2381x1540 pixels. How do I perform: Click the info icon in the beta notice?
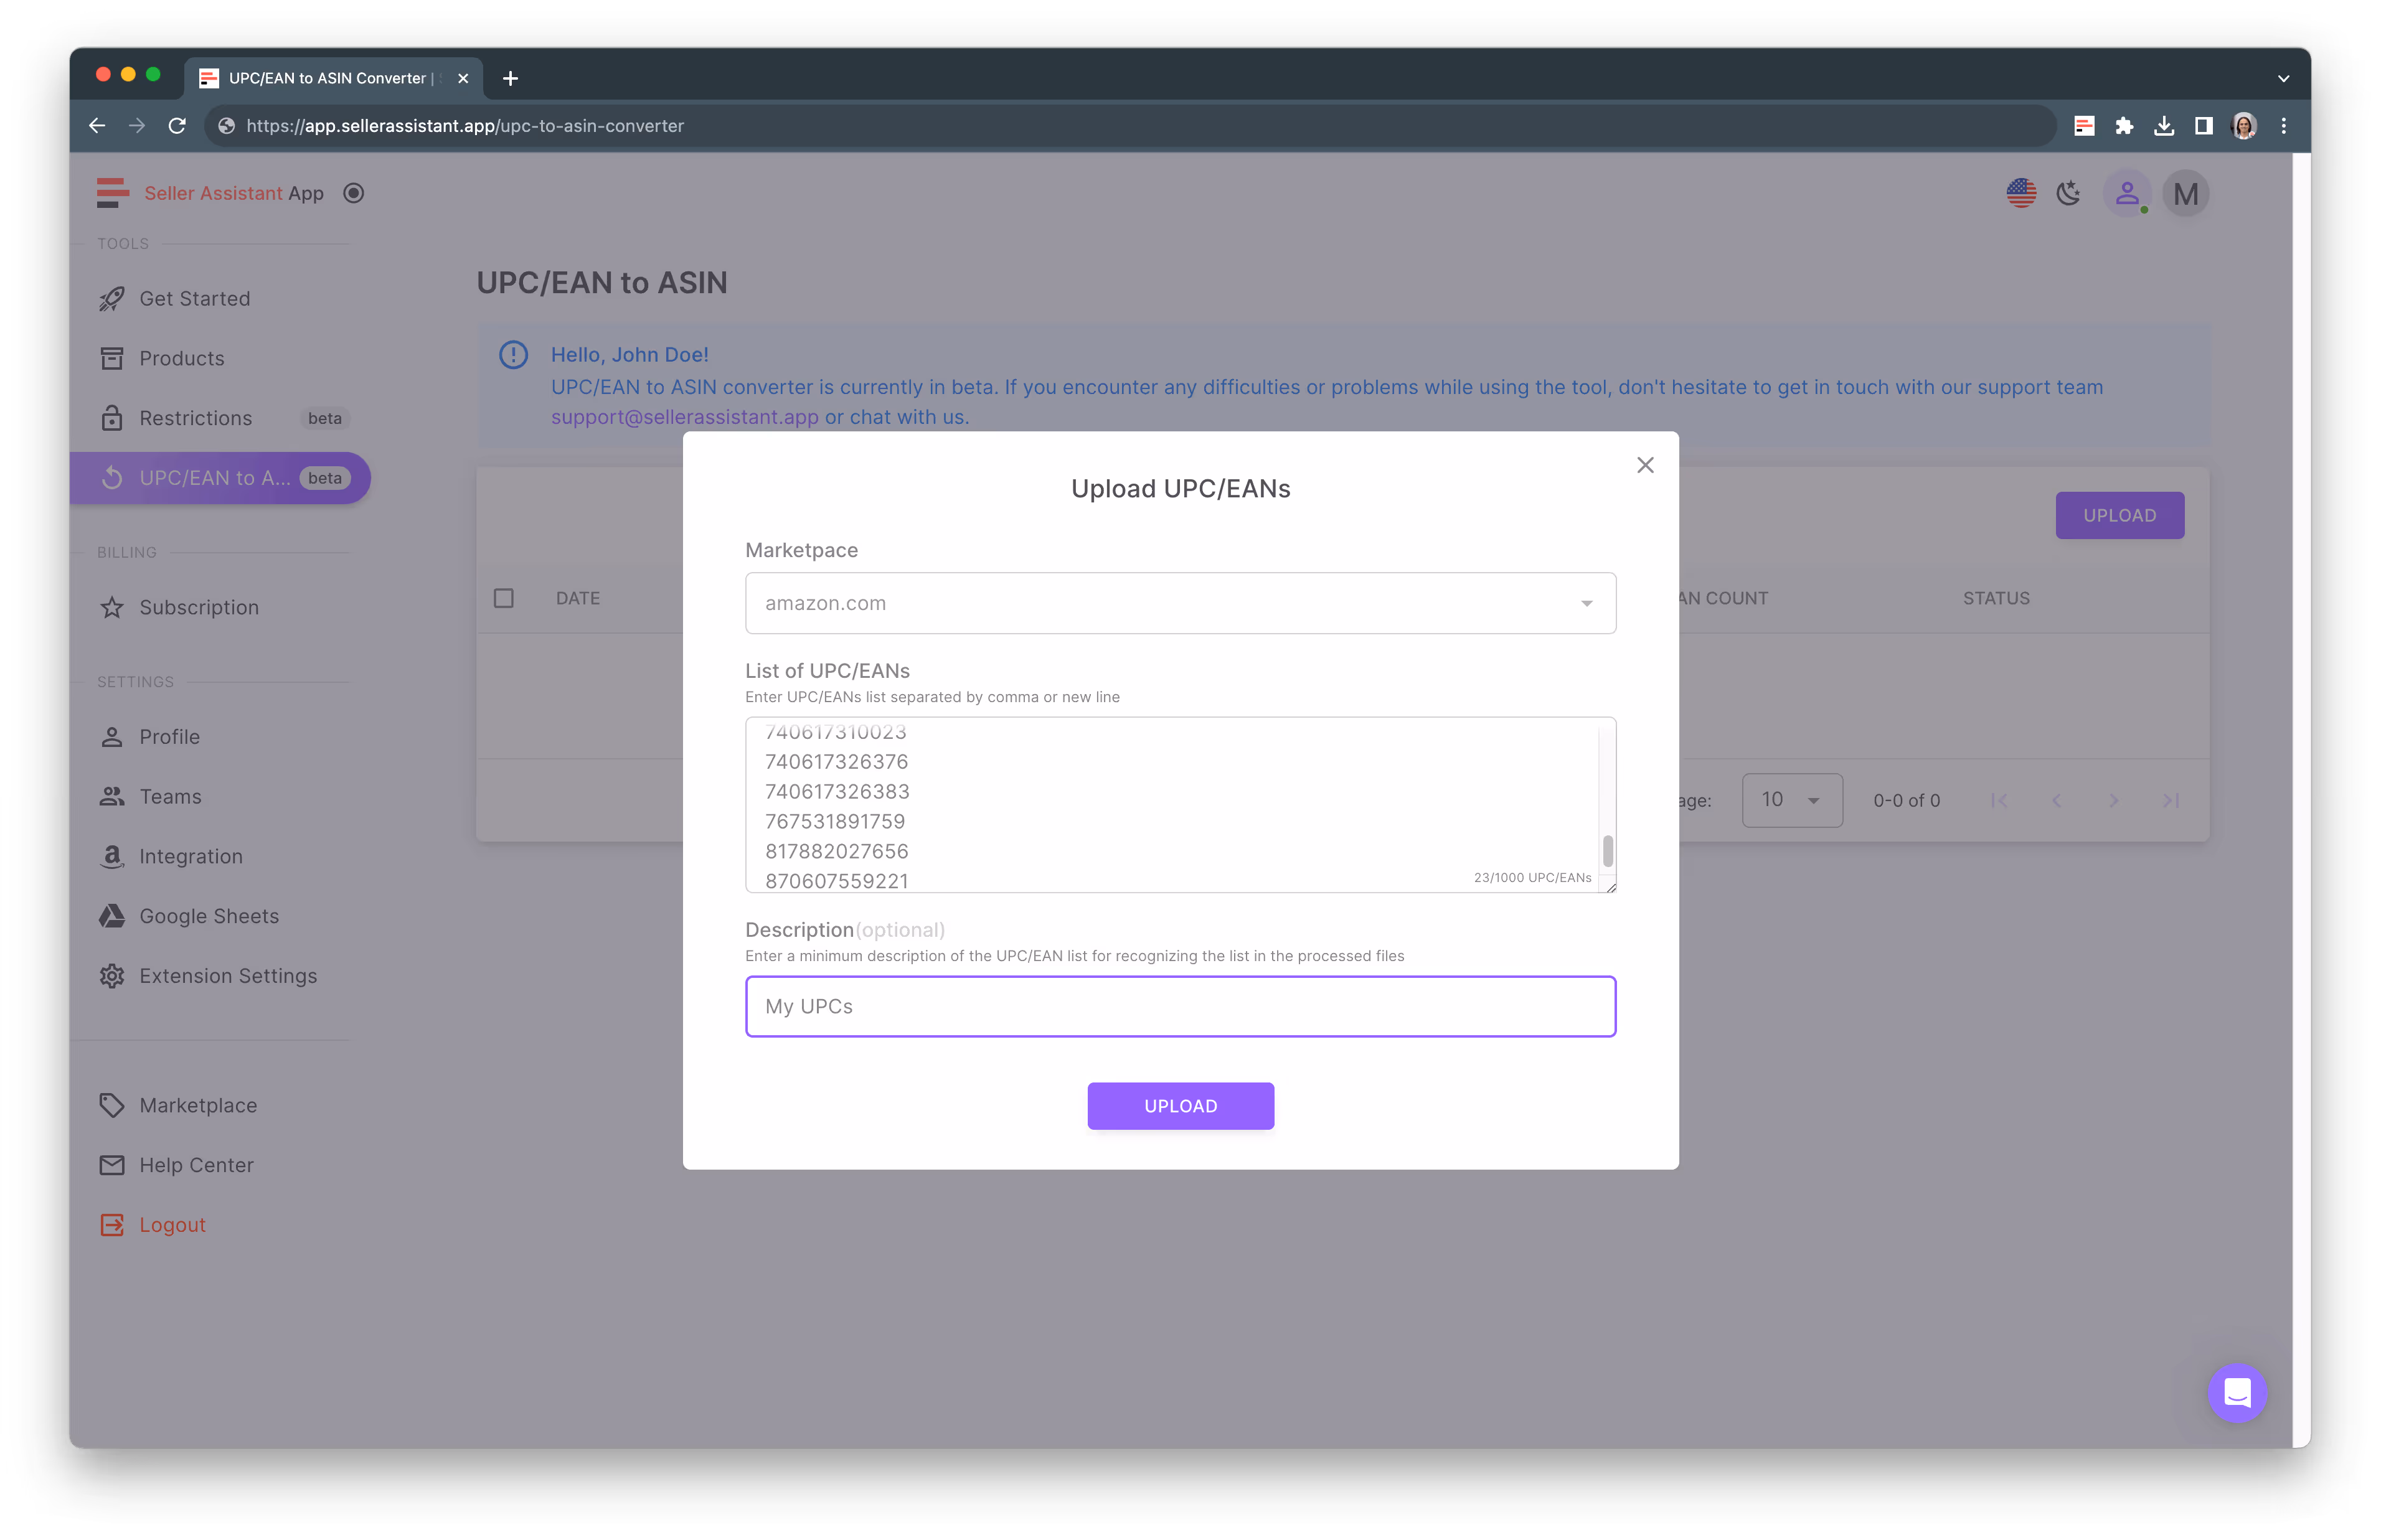click(x=513, y=355)
